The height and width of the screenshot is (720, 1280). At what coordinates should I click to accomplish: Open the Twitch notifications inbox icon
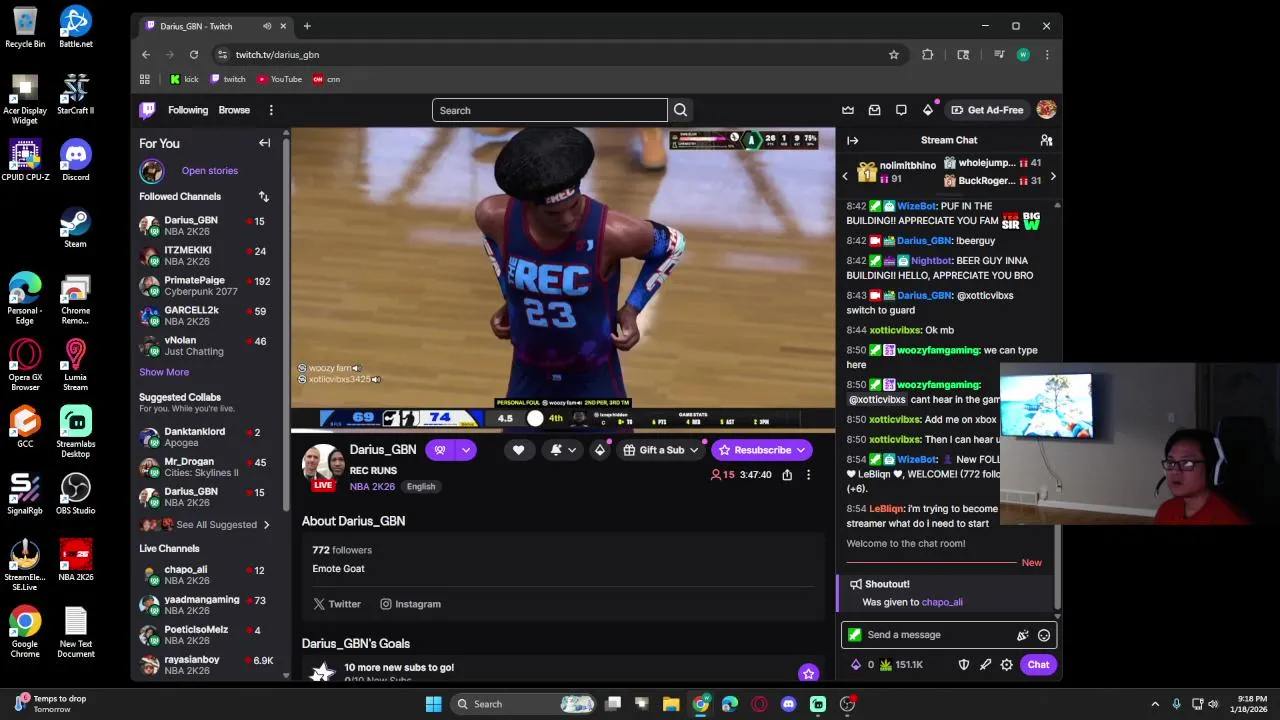875,110
